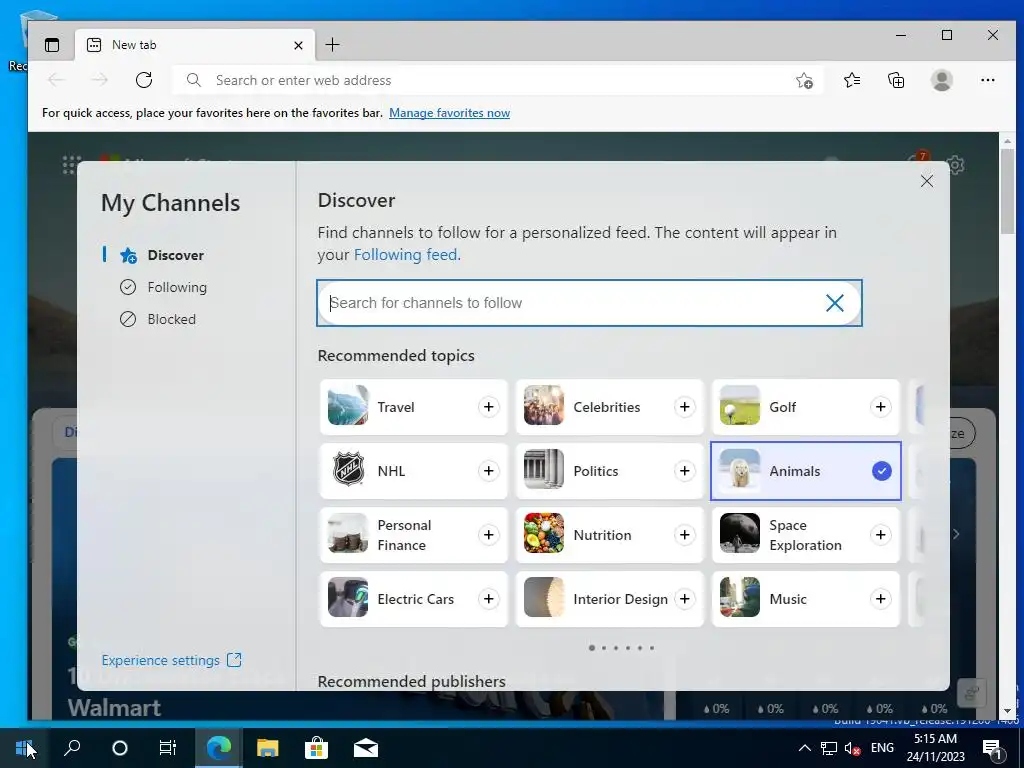
Task: Go to first page dot of recommended topics
Action: [x=592, y=648]
